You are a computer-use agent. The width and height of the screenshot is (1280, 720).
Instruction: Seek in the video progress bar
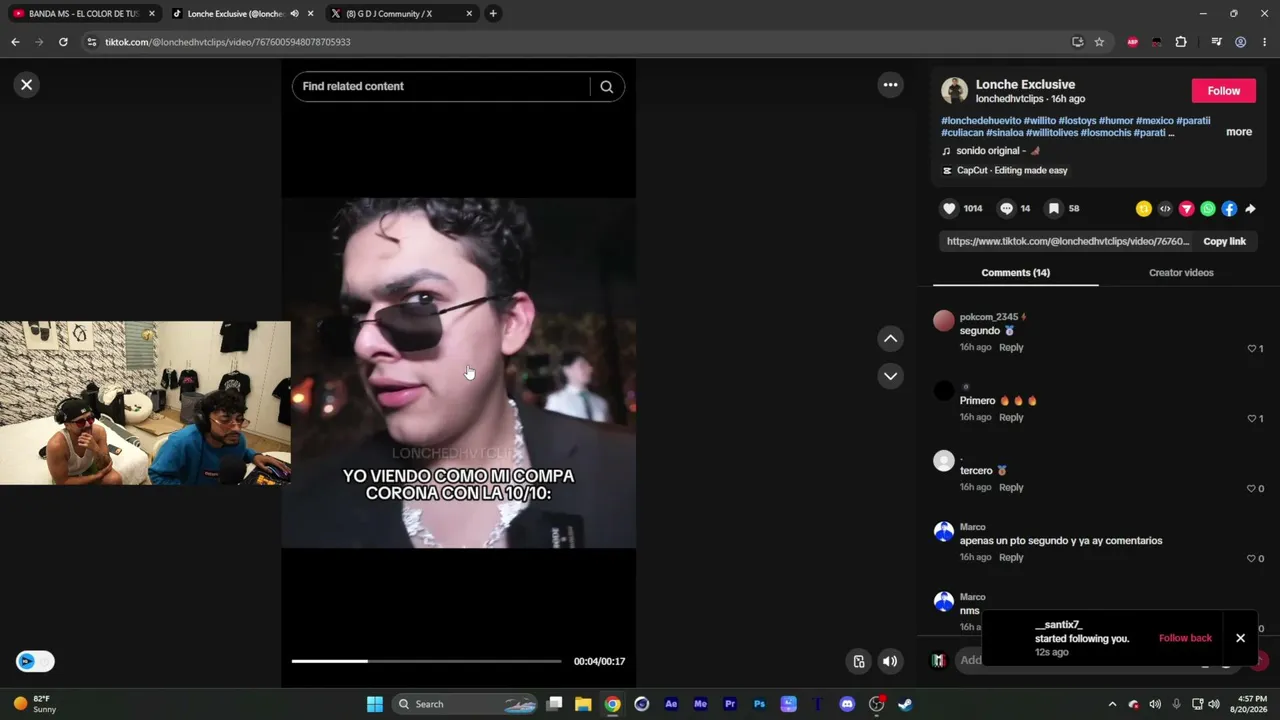[x=426, y=661]
